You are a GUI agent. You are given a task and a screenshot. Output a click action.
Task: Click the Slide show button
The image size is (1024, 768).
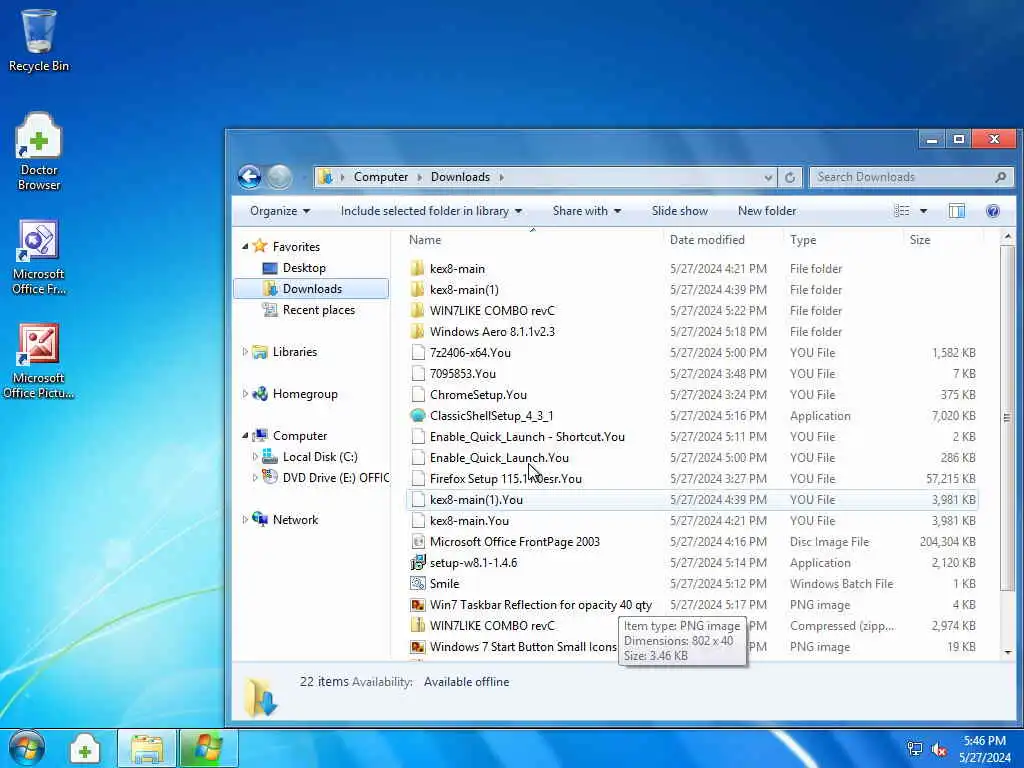tap(679, 211)
